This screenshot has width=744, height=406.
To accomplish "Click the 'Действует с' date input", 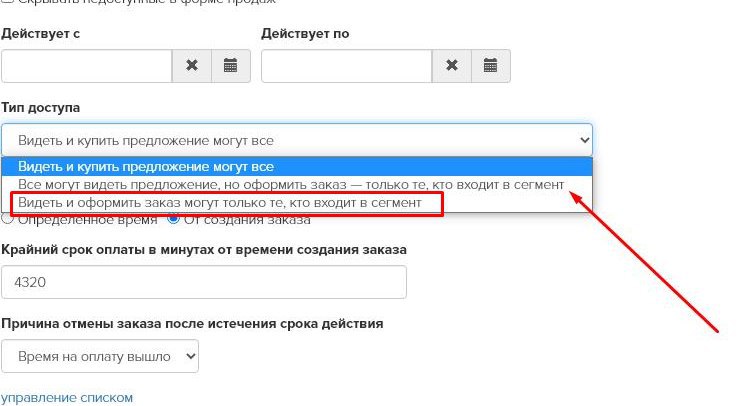I will (86, 65).
